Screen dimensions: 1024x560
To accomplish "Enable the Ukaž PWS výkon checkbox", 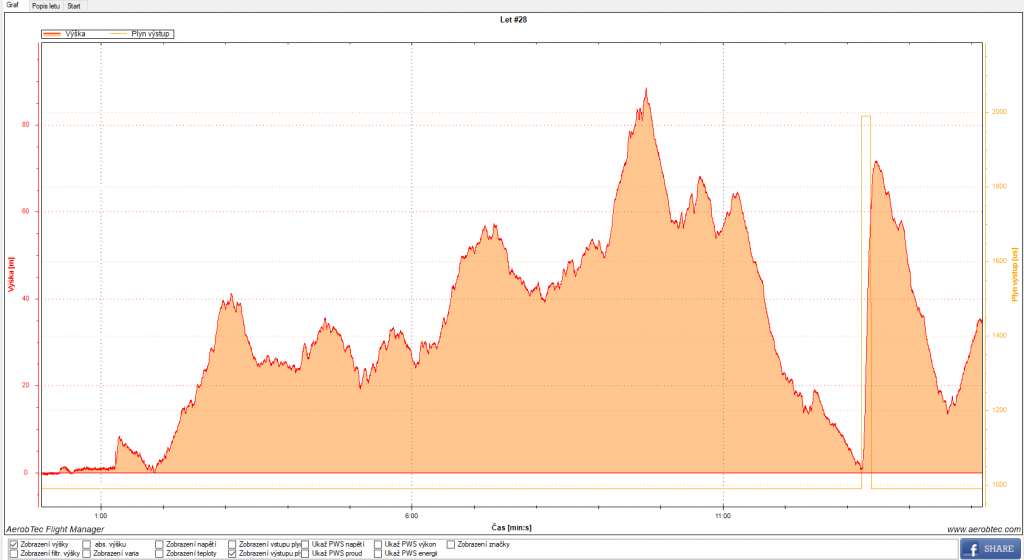I will coord(379,544).
